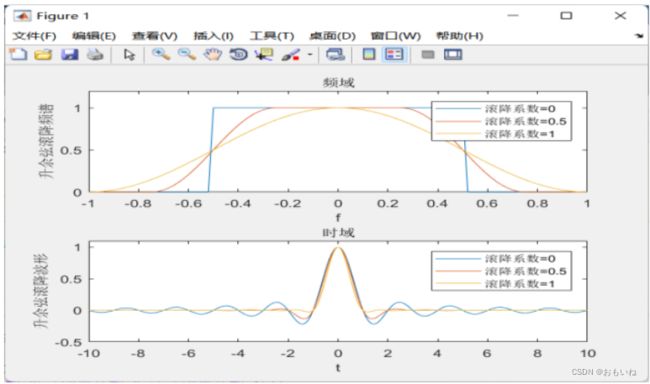Click the 时域 plot title
650x384 pixels.
[x=339, y=232]
